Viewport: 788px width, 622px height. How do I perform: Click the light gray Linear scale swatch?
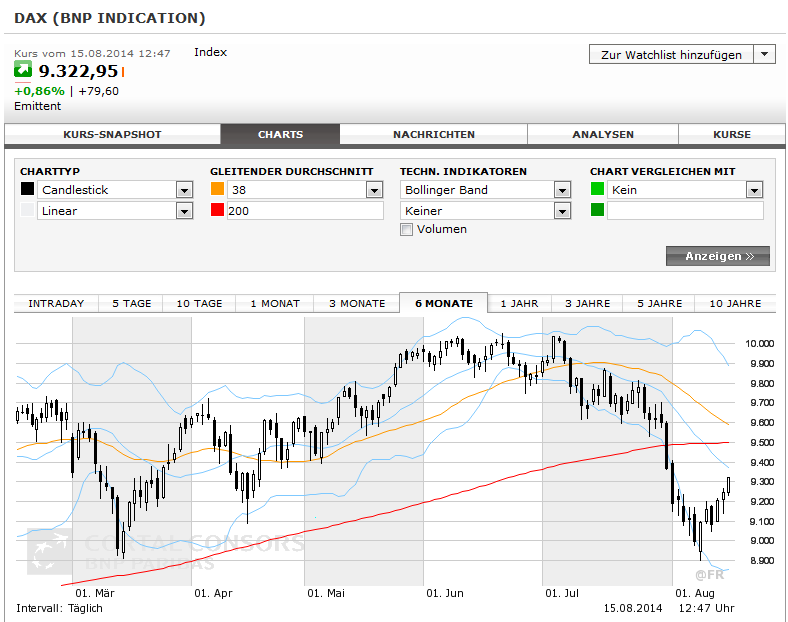(27, 210)
